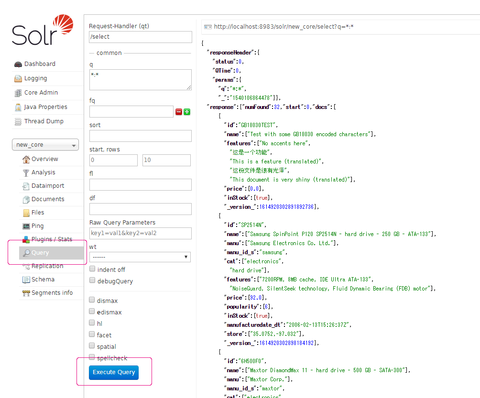The width and height of the screenshot is (480, 398).
Task: Click the start field showing 0
Action: click(113, 160)
